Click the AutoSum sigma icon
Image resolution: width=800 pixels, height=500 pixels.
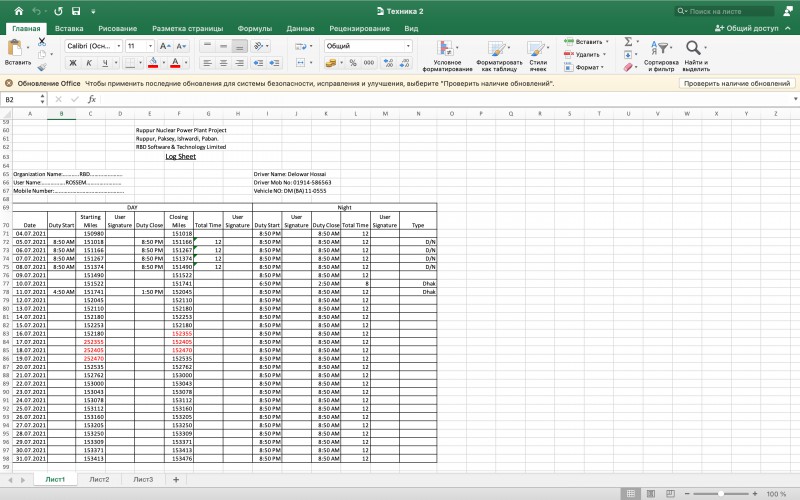(x=628, y=41)
